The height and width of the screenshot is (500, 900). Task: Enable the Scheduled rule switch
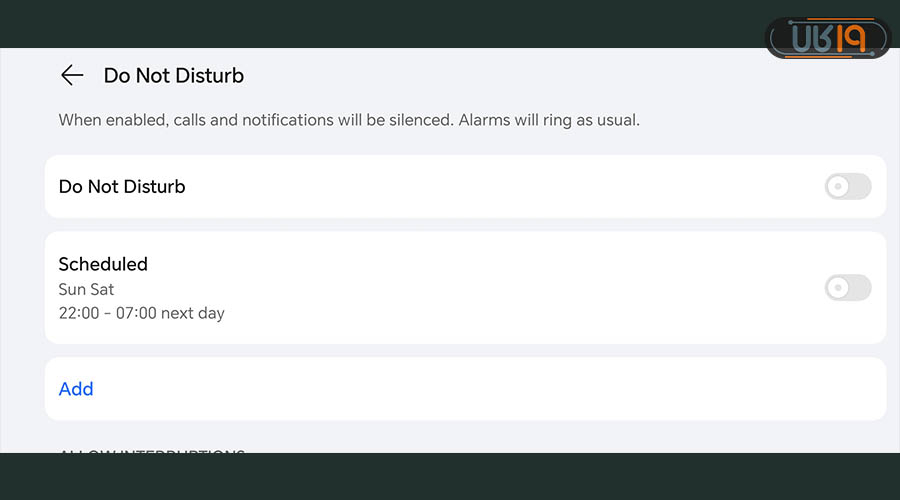[x=847, y=288]
